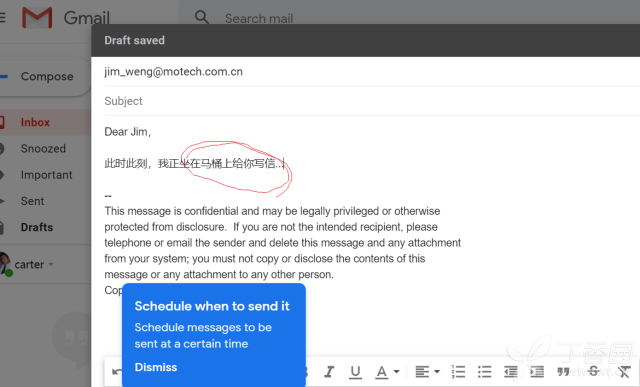Open the text color picker
The width and height of the screenshot is (640, 387).
(x=387, y=371)
